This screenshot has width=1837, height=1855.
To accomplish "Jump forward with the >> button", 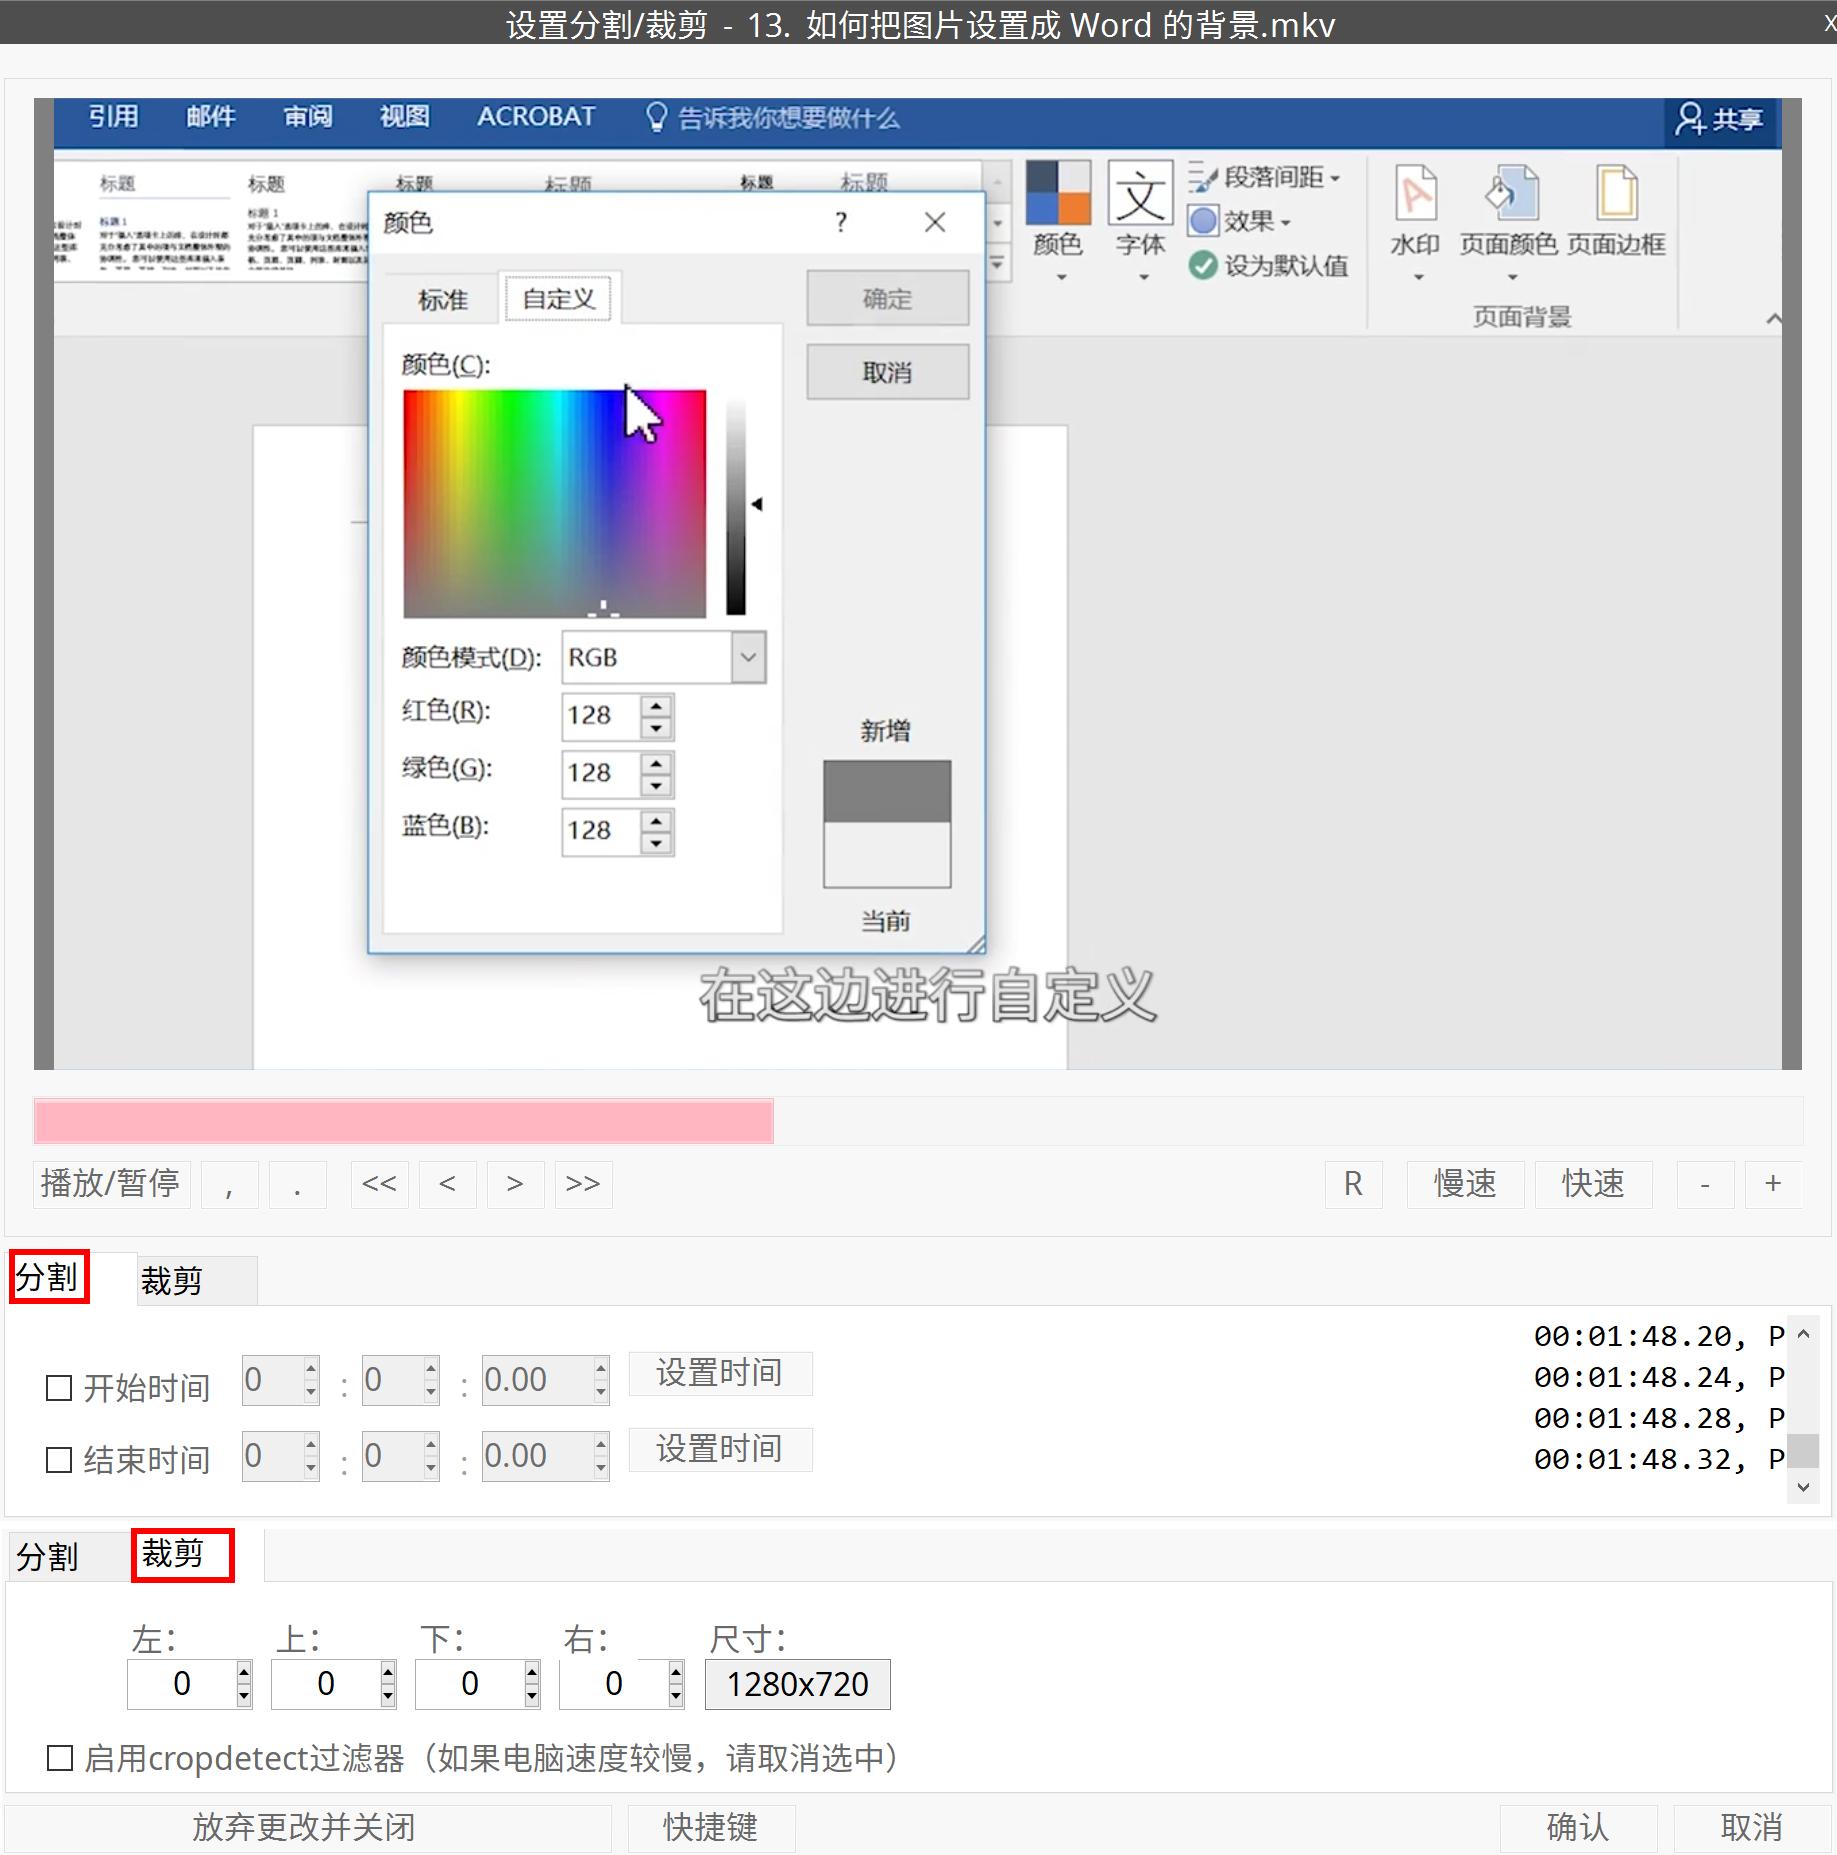I will [583, 1184].
